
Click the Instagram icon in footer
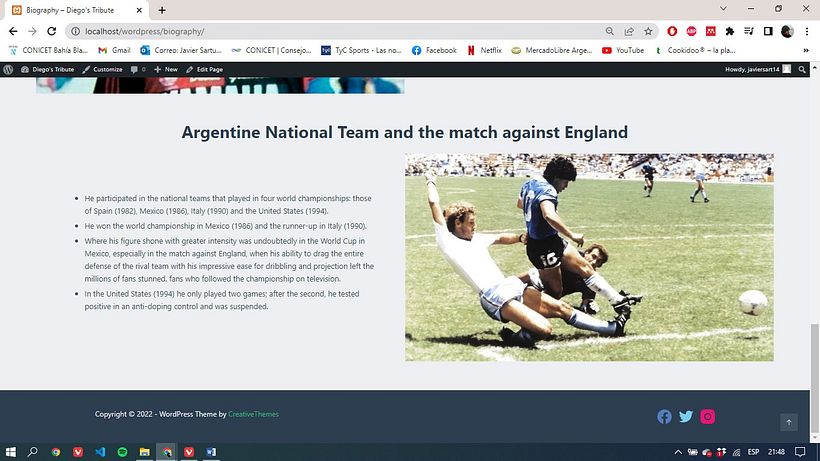(708, 416)
